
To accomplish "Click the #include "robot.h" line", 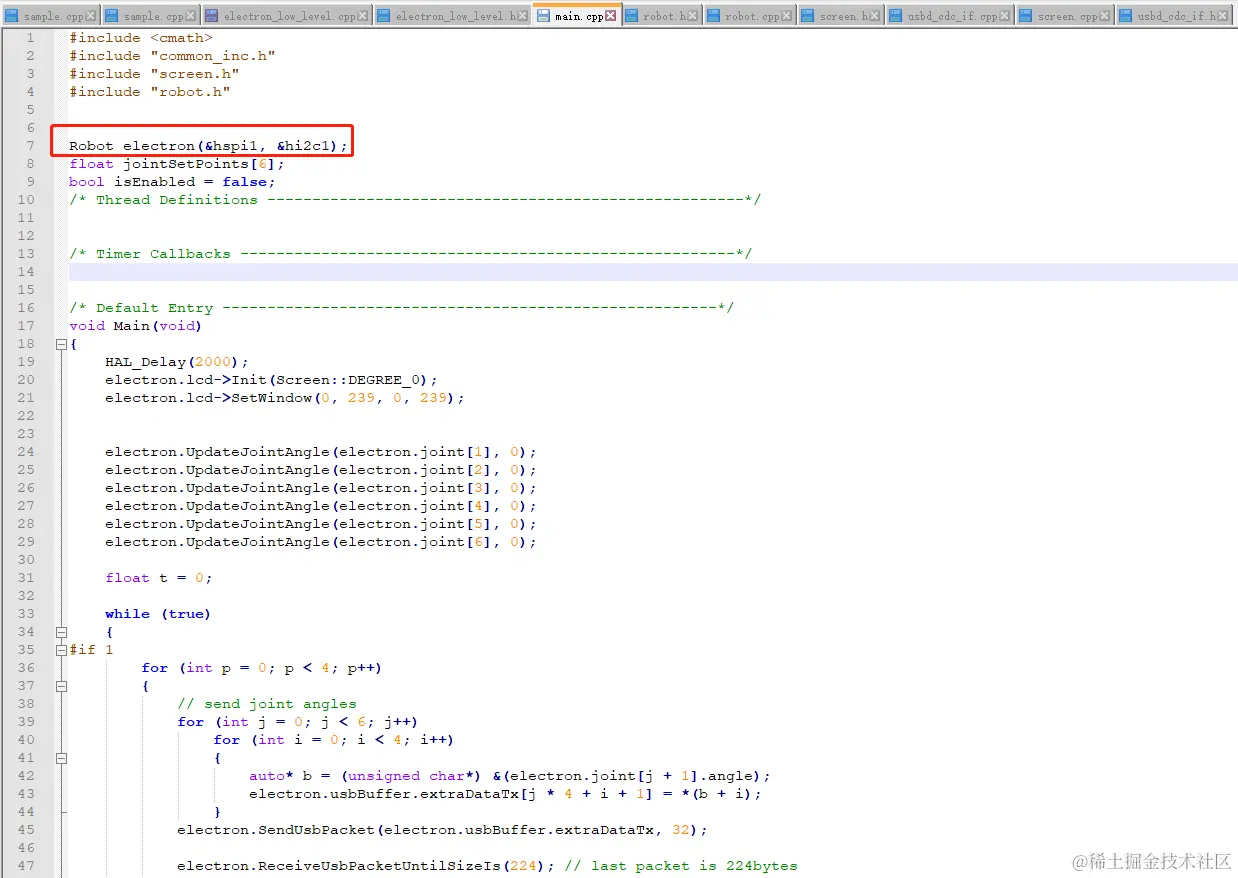I will (x=150, y=92).
